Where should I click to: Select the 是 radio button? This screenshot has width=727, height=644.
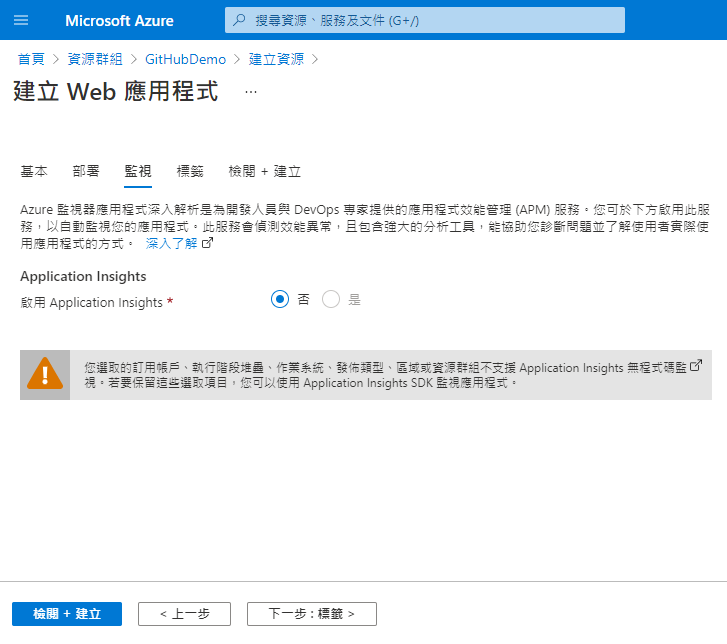tap(331, 300)
